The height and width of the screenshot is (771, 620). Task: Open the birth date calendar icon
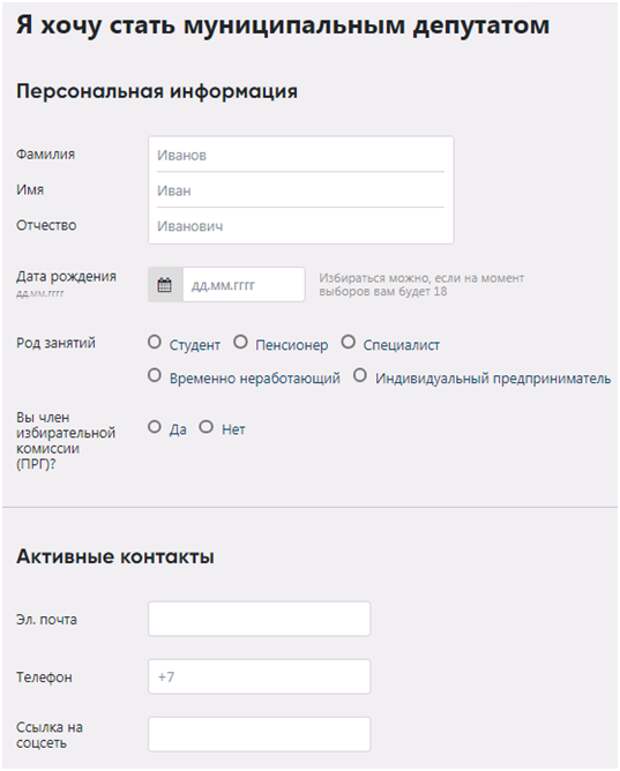coord(165,285)
